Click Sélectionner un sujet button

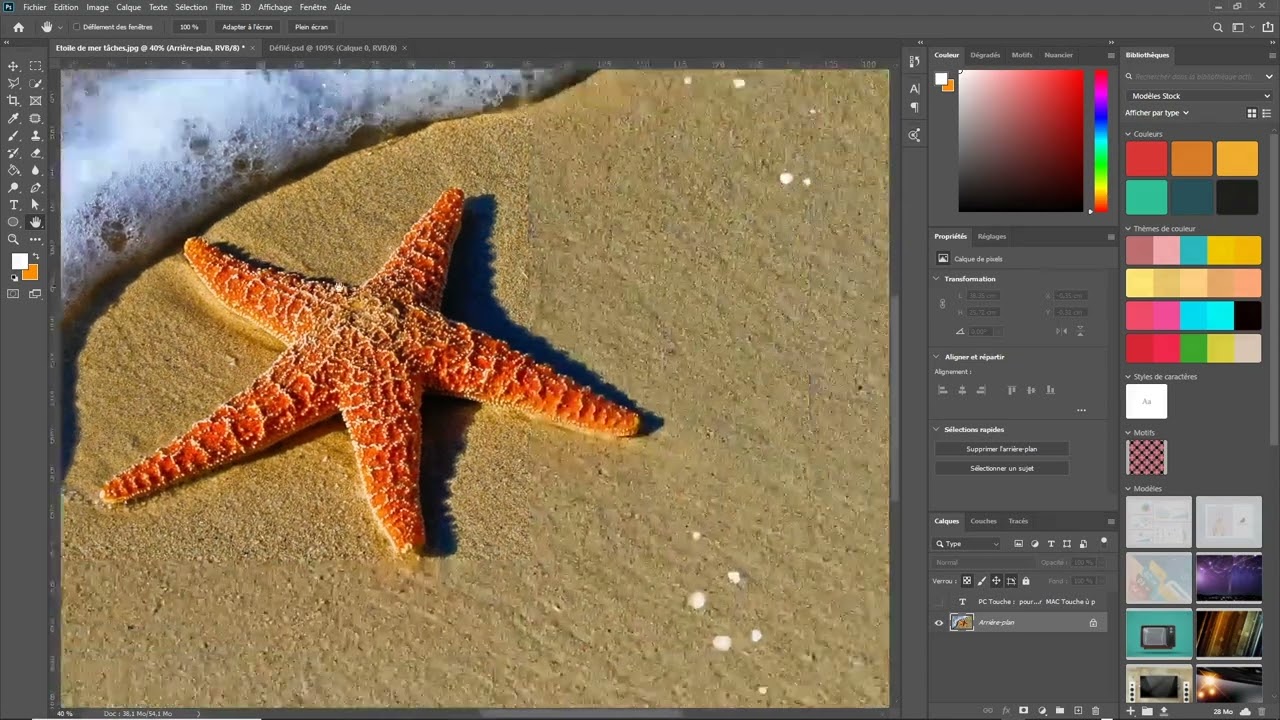tap(1002, 468)
